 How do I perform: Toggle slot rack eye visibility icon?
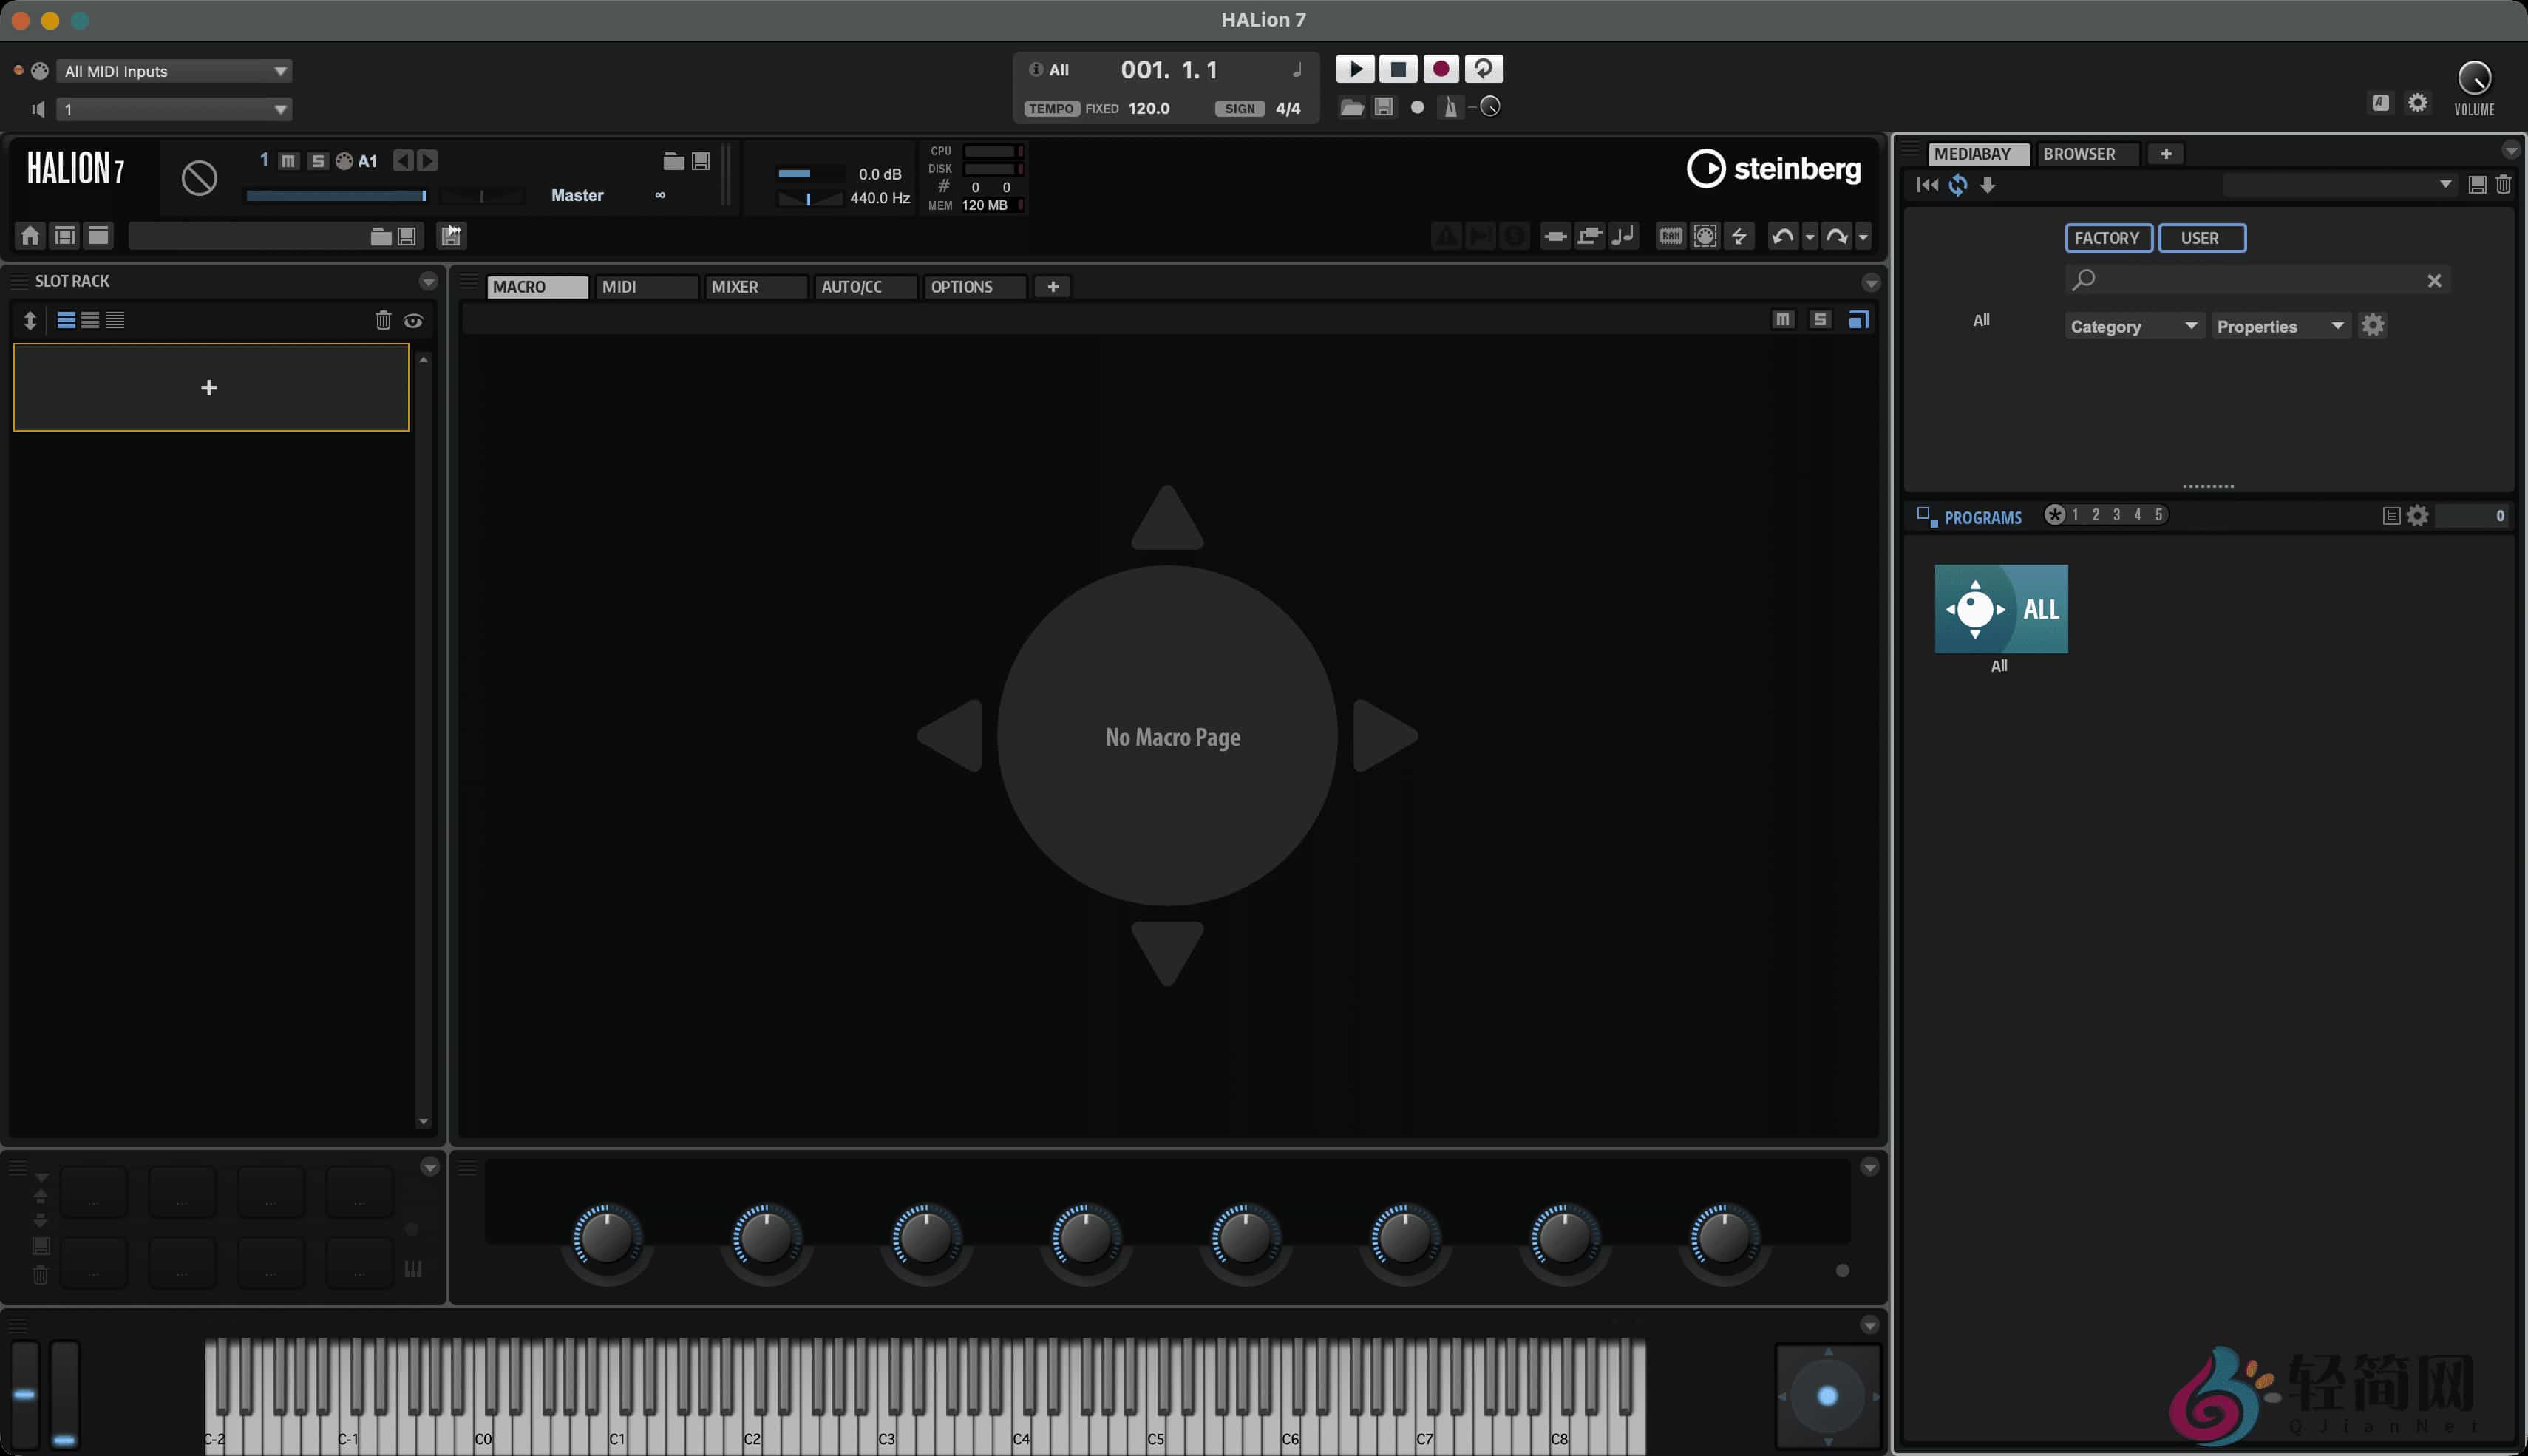pos(413,320)
